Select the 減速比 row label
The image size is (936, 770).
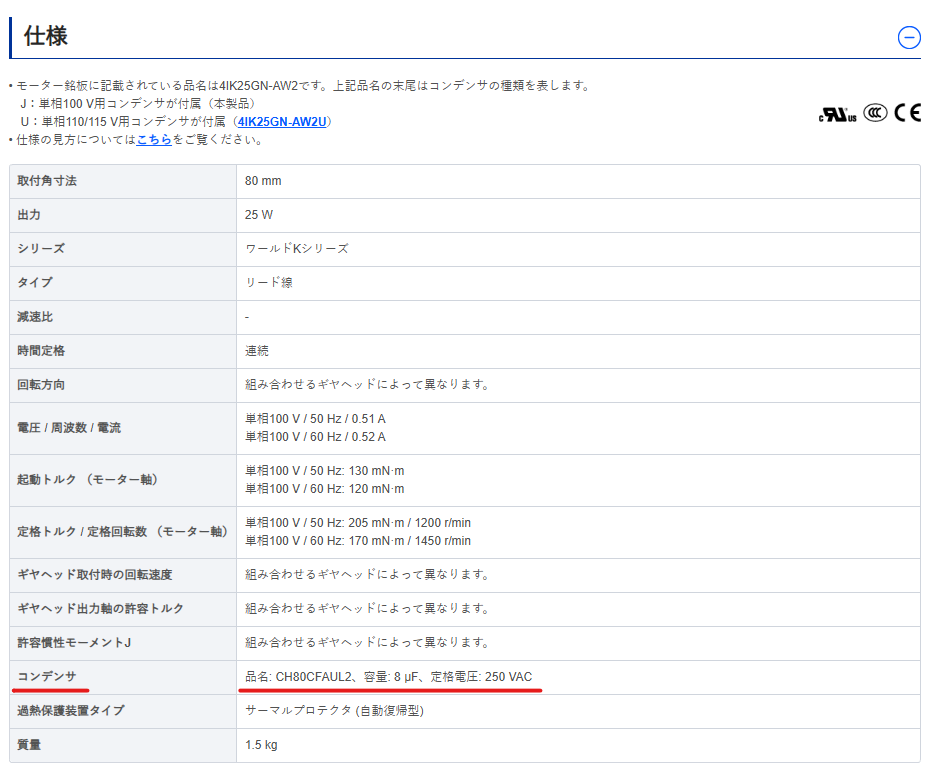click(x=35, y=317)
